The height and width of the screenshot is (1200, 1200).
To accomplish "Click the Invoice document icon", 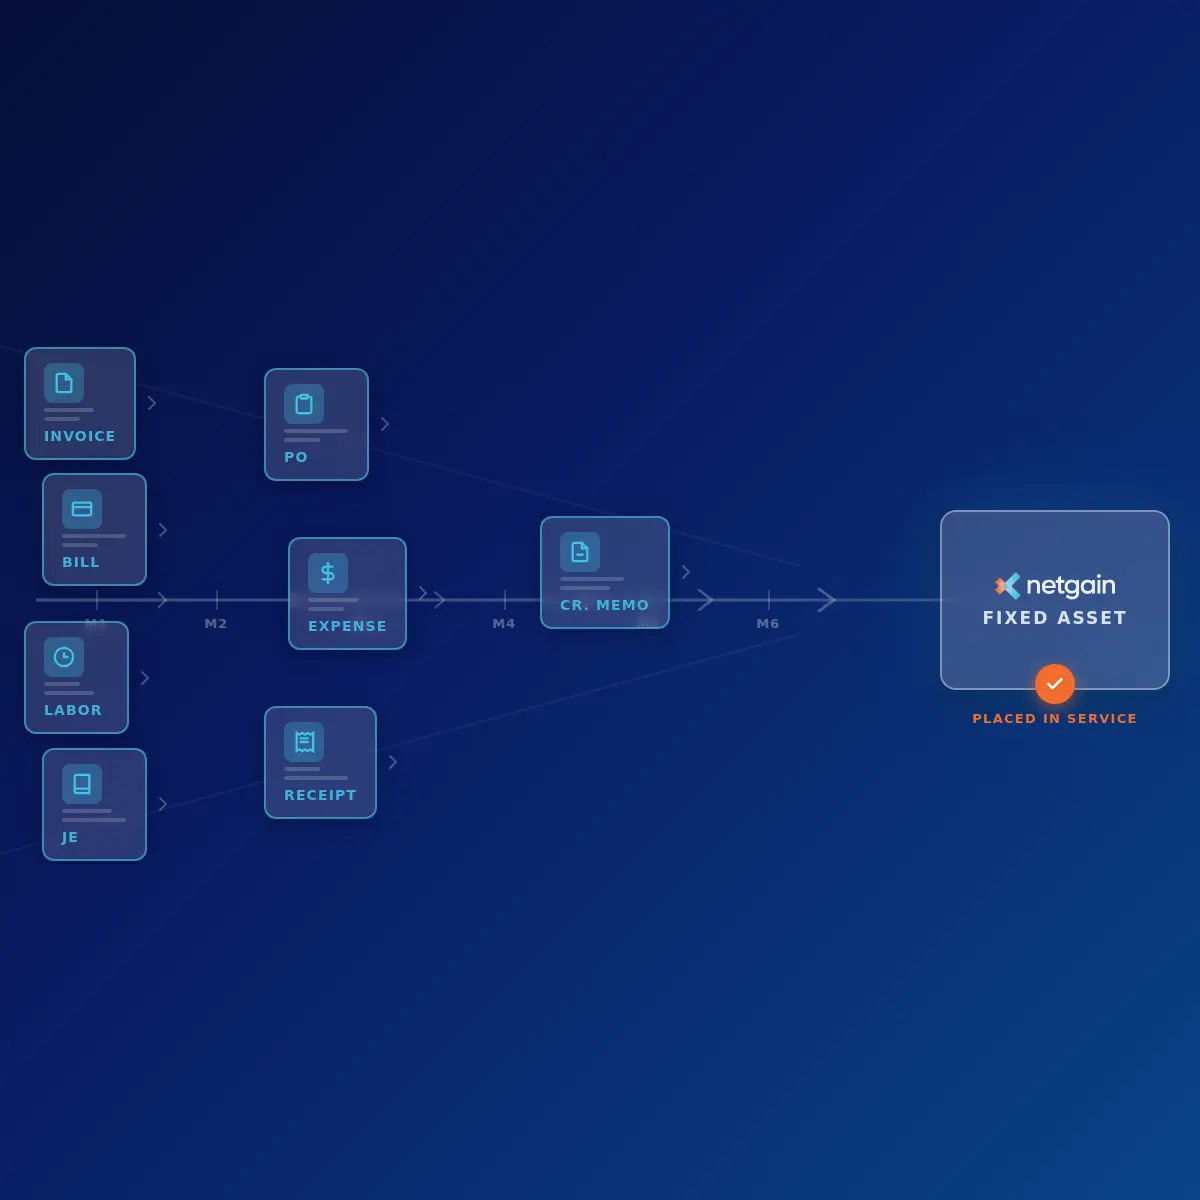I will coord(64,383).
